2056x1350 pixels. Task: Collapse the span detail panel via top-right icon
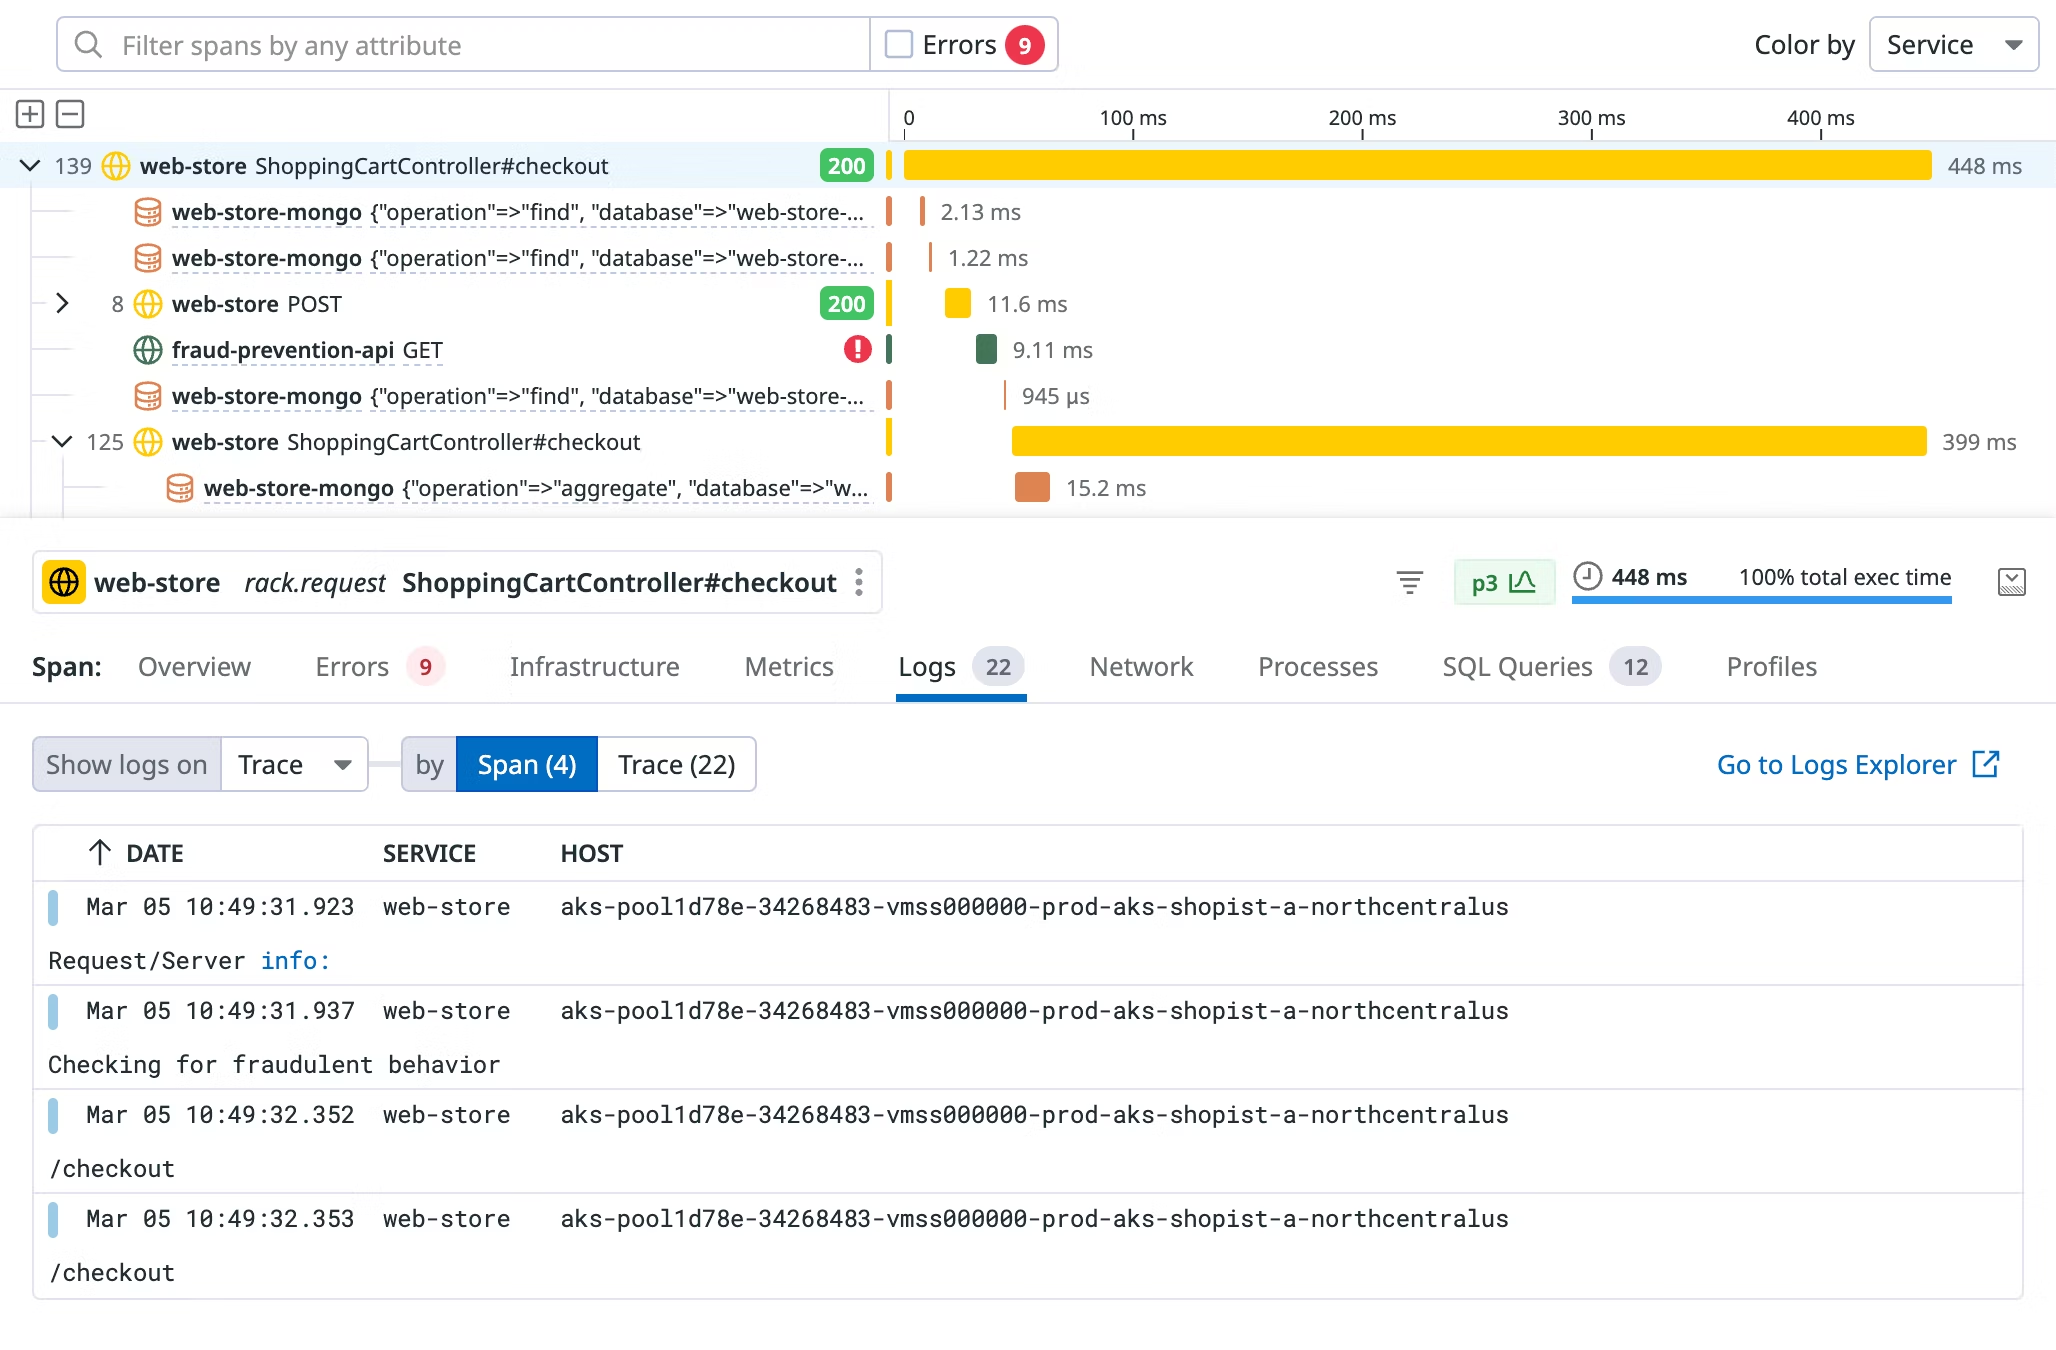point(2012,581)
